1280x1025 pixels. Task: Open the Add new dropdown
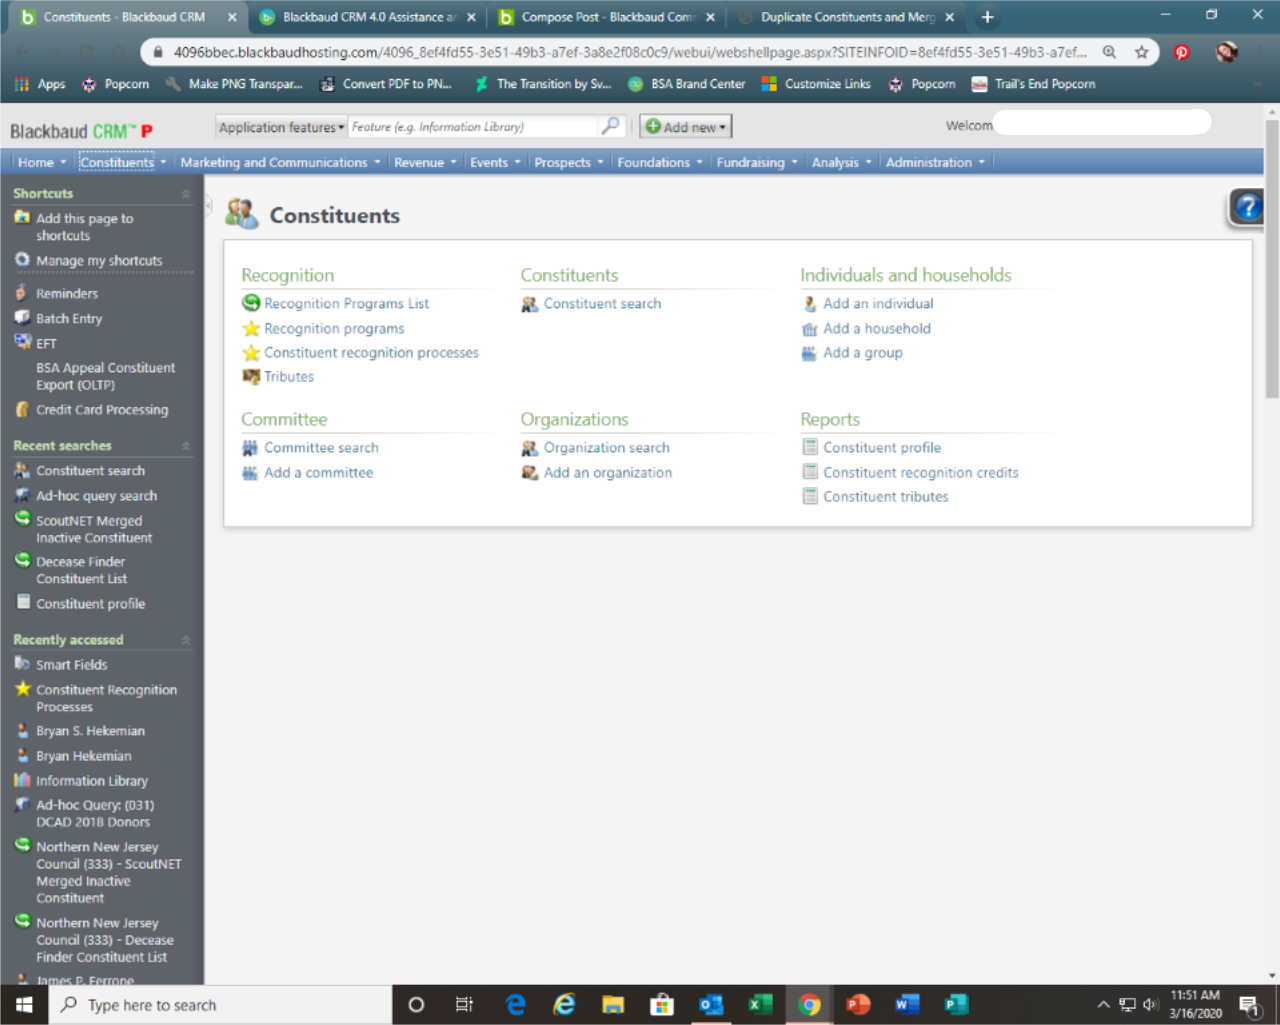coord(686,127)
